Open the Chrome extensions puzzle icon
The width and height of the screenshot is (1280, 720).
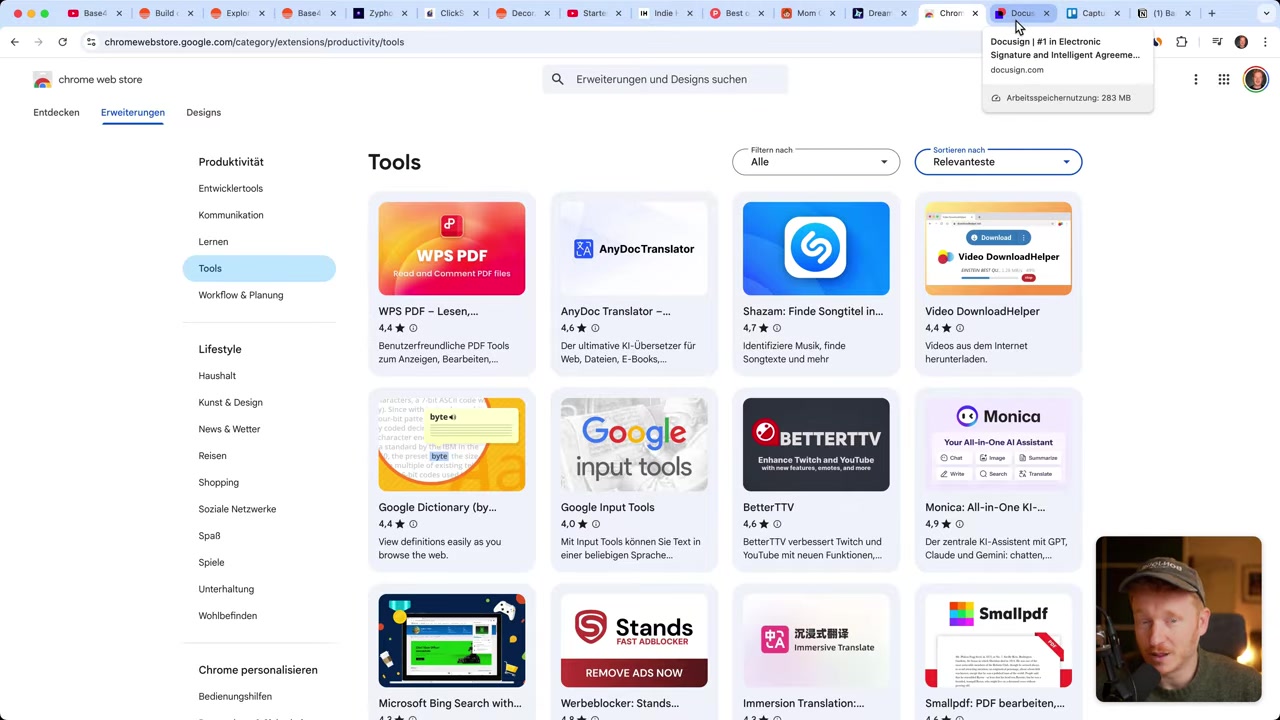coord(1182,42)
